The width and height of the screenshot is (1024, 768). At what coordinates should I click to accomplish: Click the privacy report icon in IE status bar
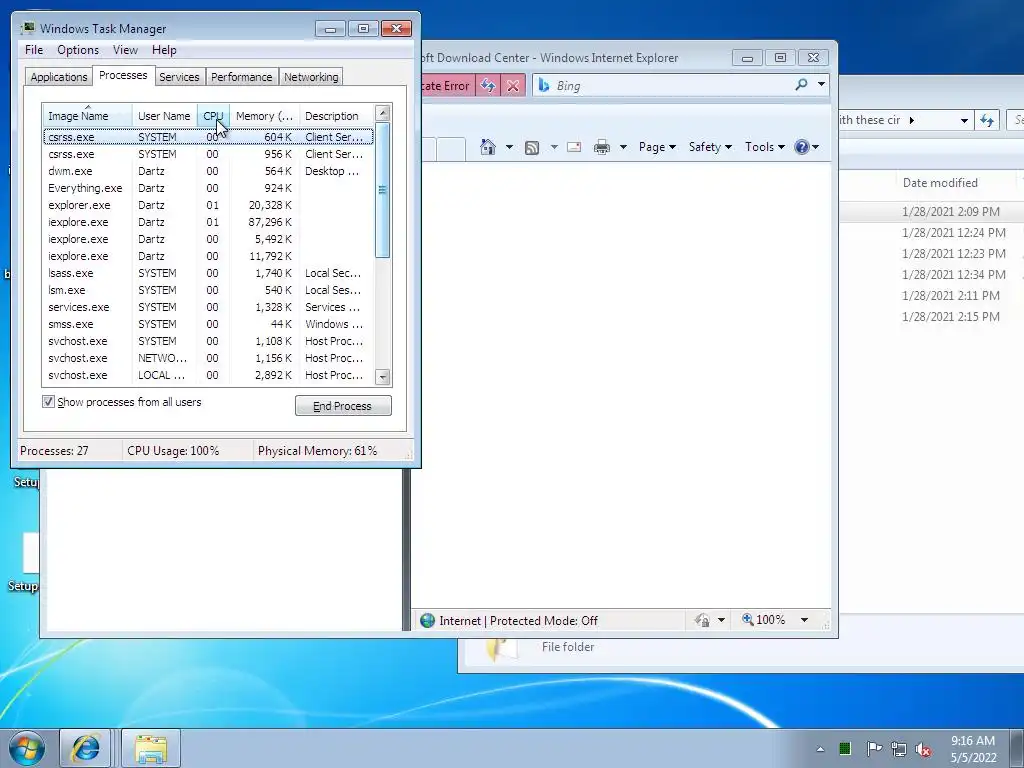(x=703, y=620)
